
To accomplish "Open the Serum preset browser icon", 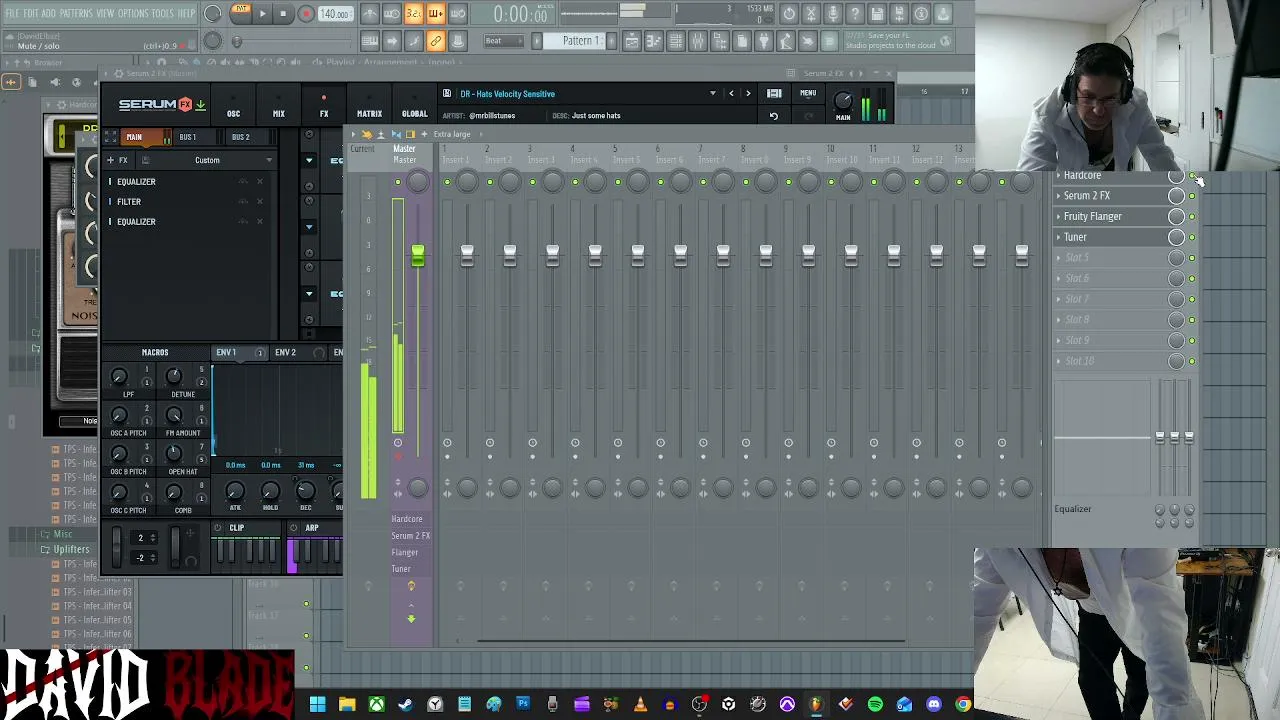I will click(774, 94).
